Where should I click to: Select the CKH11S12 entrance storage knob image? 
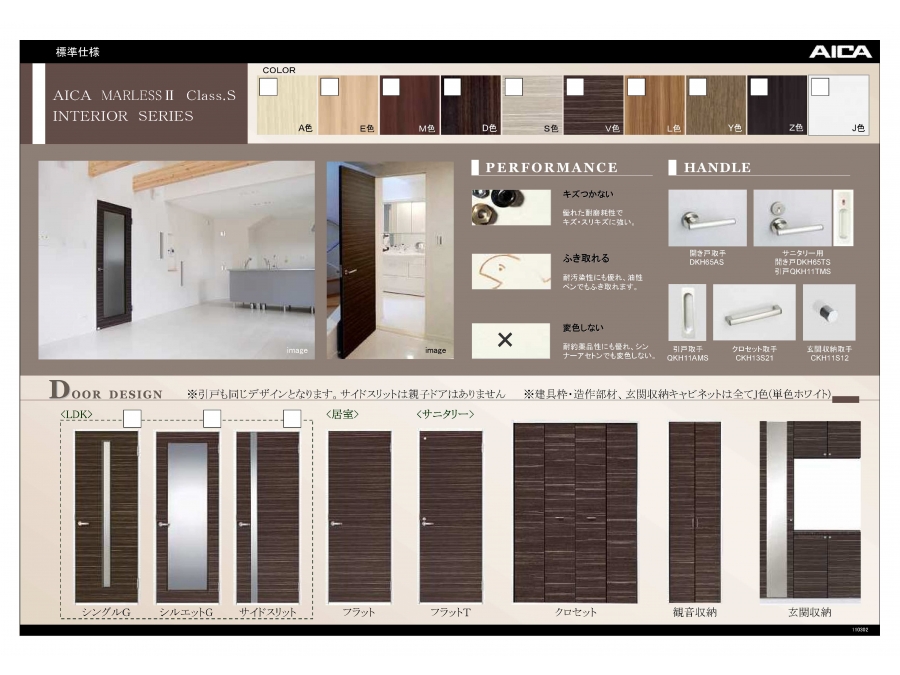point(829,312)
